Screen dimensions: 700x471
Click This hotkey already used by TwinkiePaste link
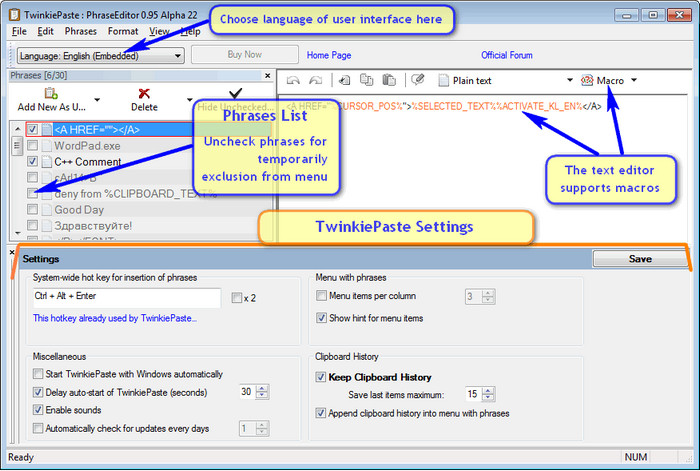tap(115, 318)
